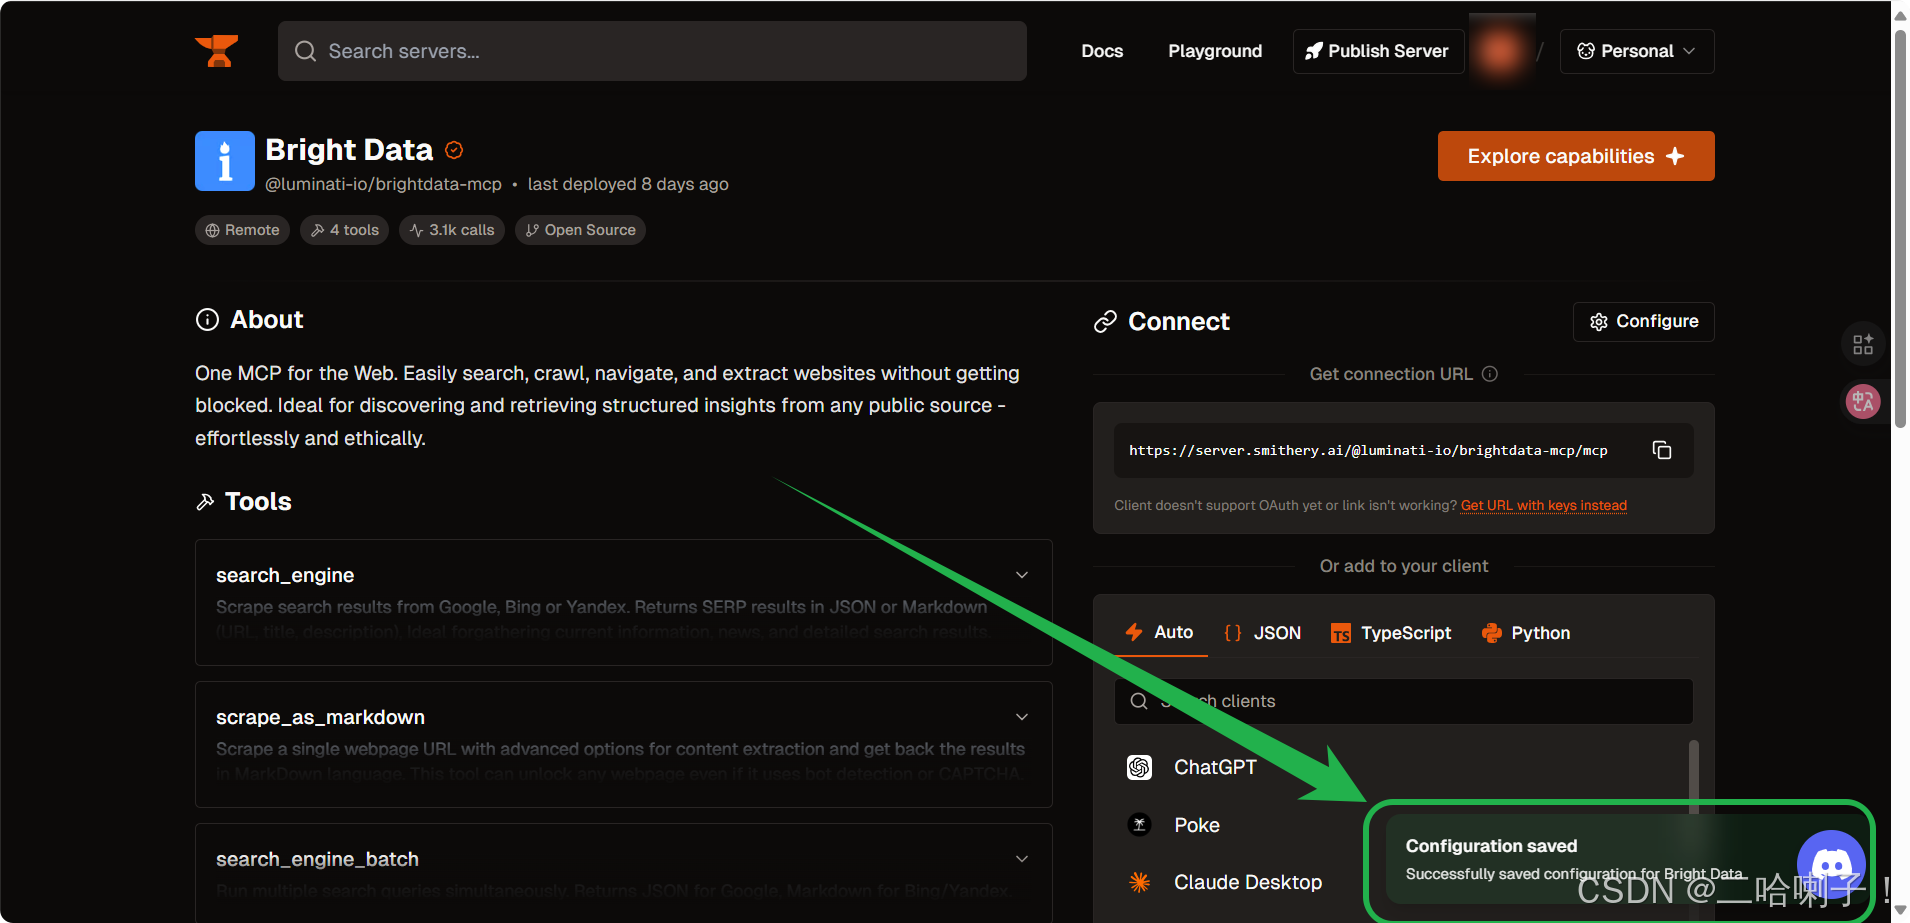Viewport: 1910px width, 923px height.
Task: Open the Configure settings button
Action: tap(1643, 322)
